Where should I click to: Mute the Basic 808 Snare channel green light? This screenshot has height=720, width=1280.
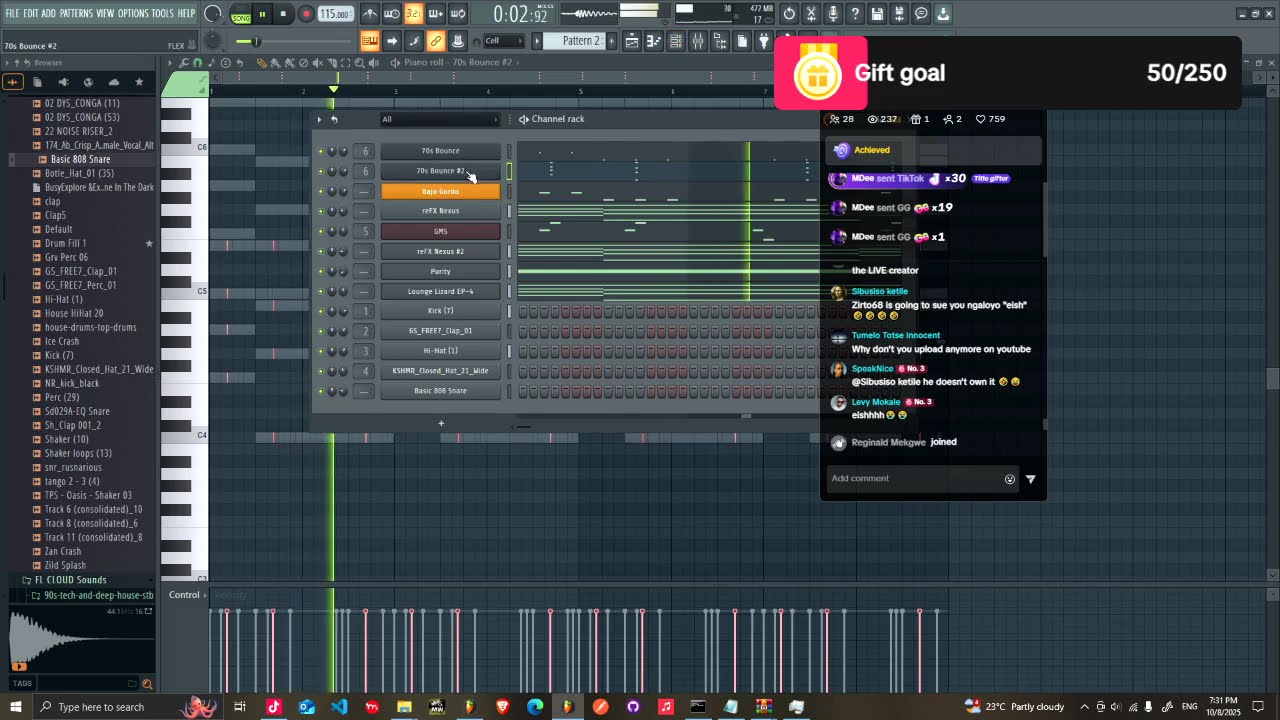(x=321, y=391)
